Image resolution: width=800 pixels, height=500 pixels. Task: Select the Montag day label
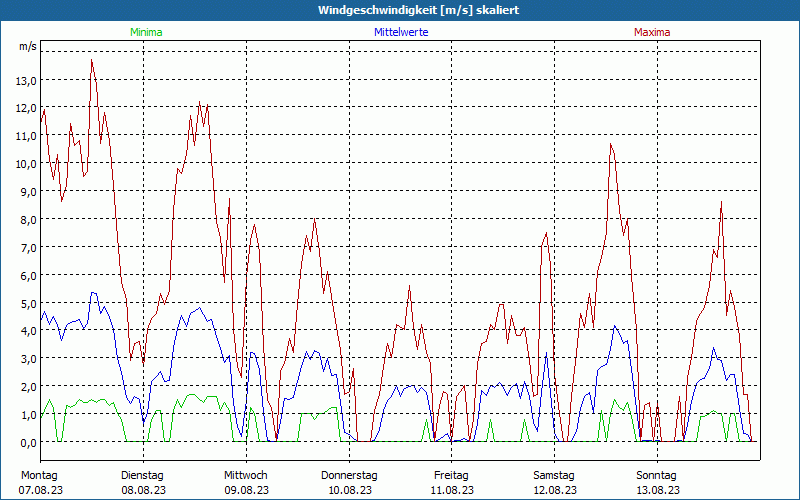pos(39,475)
